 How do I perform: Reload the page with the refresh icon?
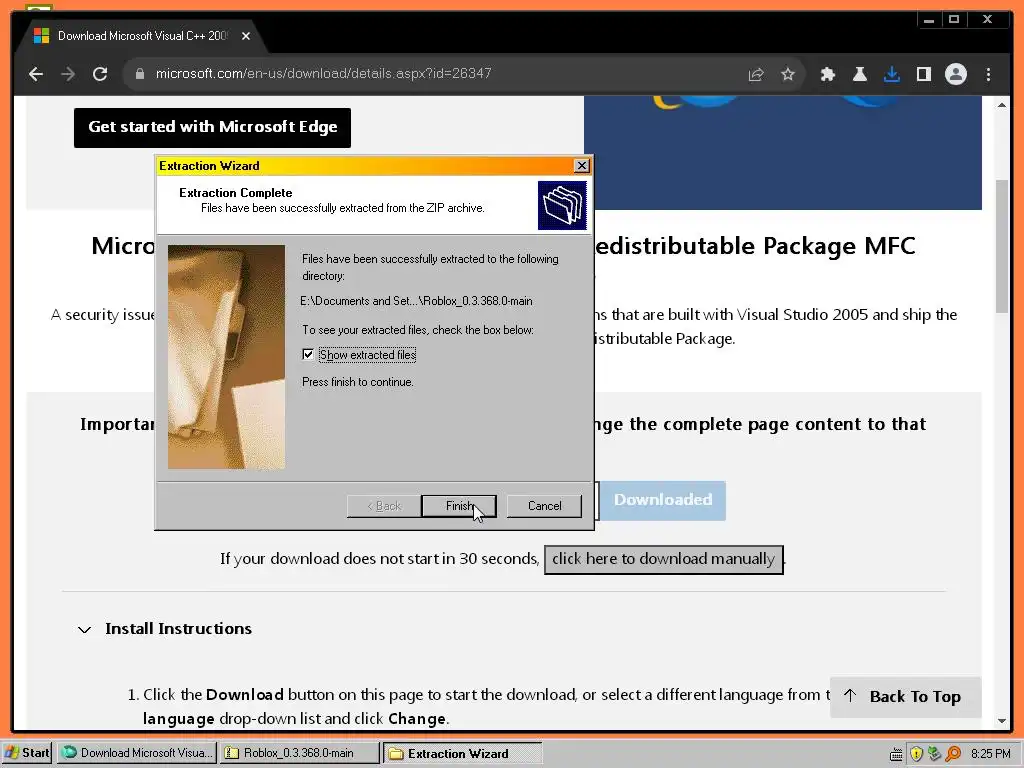tap(100, 74)
